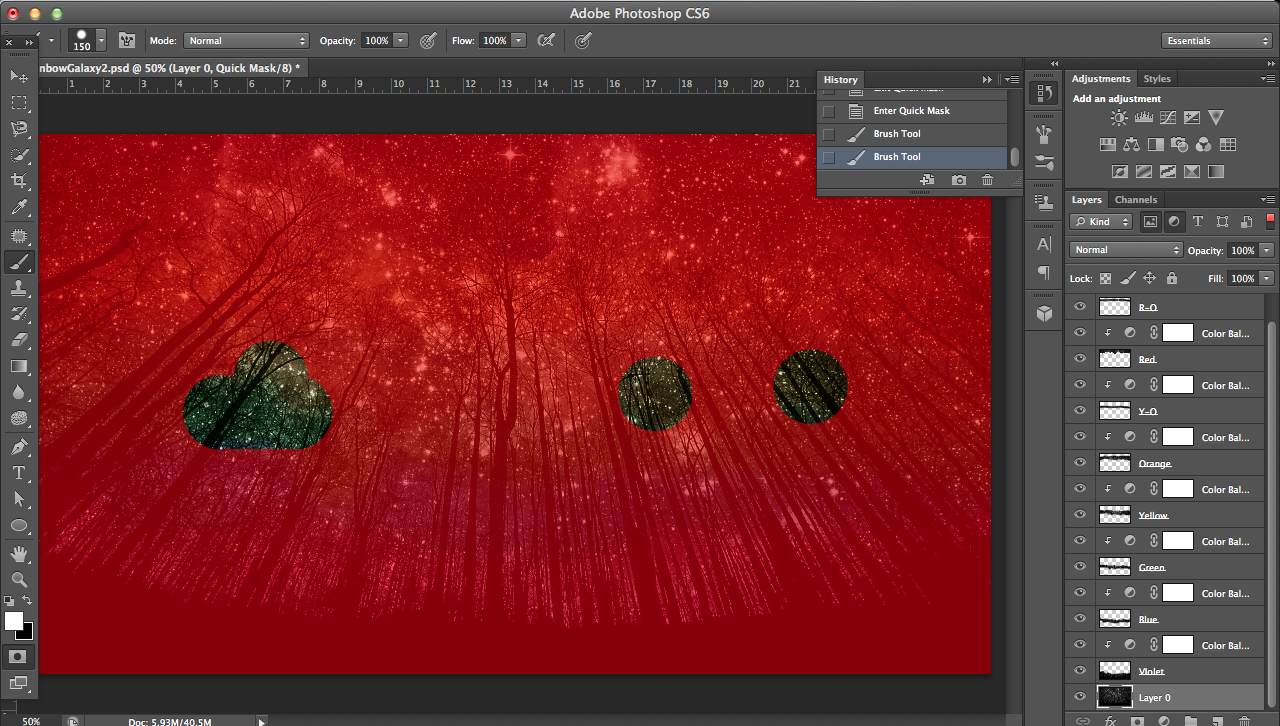Create new snapshot in History panel
The image size is (1280, 726).
coord(959,180)
